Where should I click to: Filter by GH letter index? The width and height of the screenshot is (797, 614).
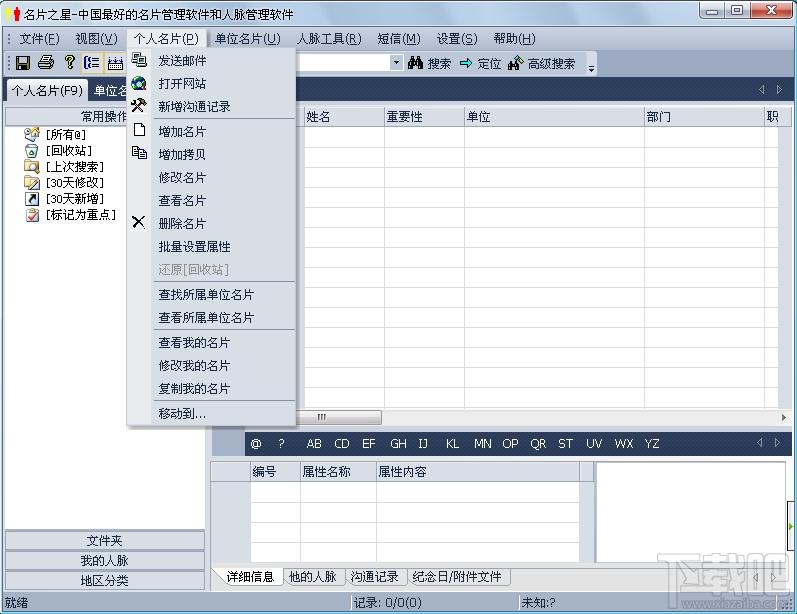(398, 444)
